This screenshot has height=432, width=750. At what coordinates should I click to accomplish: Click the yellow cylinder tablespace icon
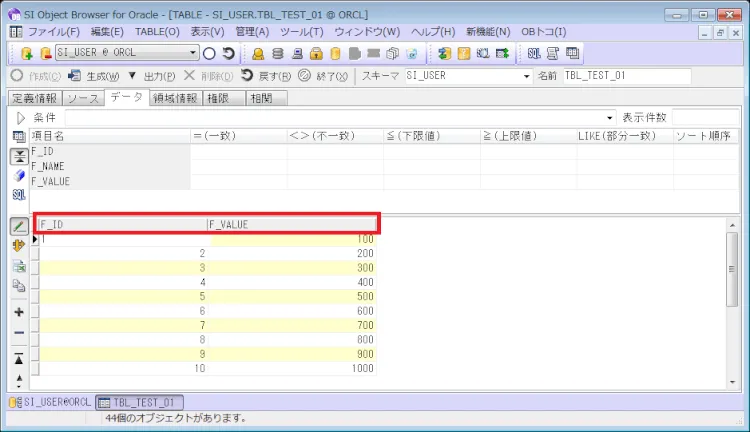tap(335, 53)
